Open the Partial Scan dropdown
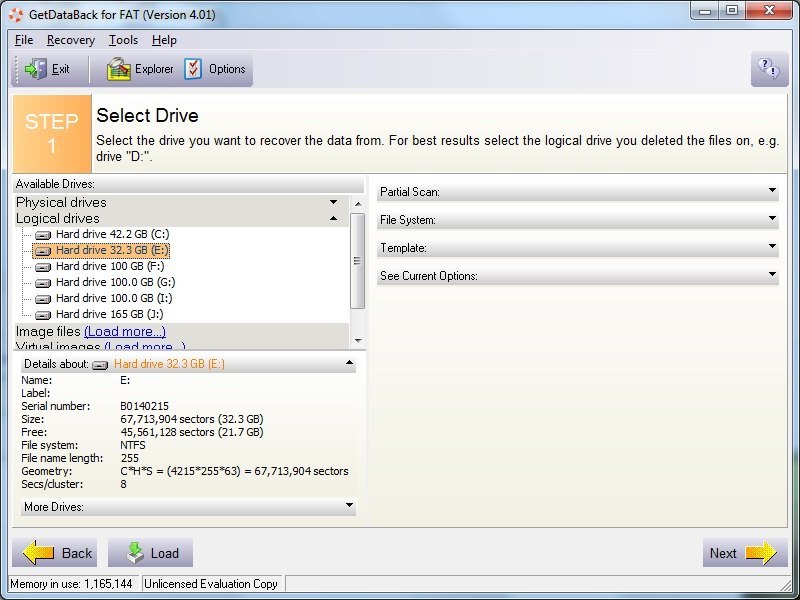Viewport: 800px width, 600px height. point(772,191)
